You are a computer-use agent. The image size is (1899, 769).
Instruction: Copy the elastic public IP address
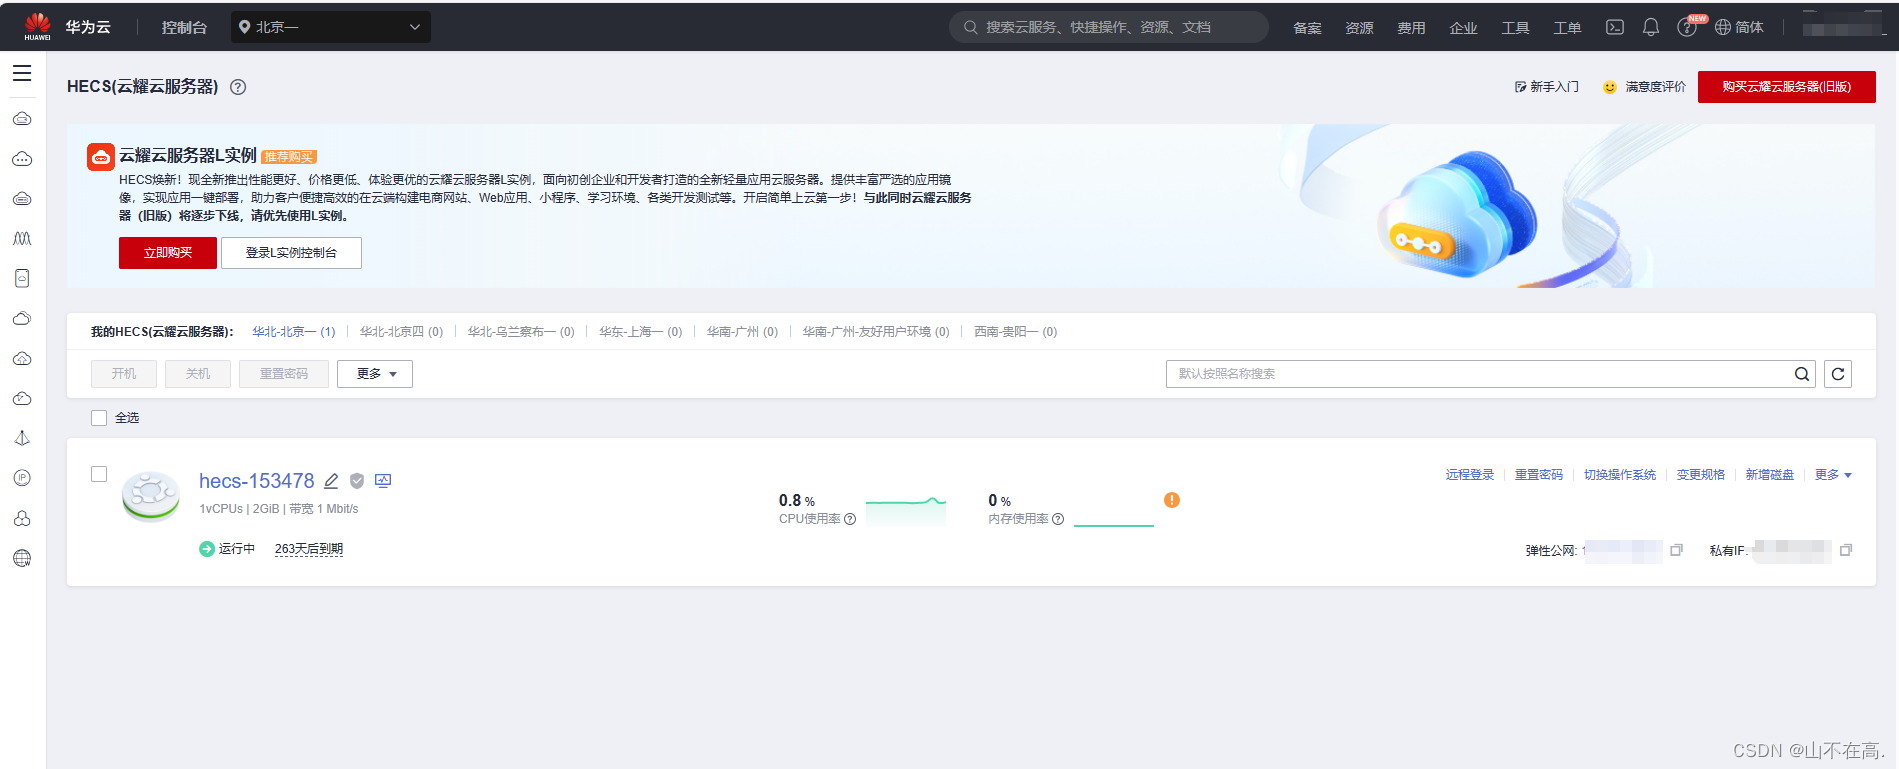[x=1677, y=550]
